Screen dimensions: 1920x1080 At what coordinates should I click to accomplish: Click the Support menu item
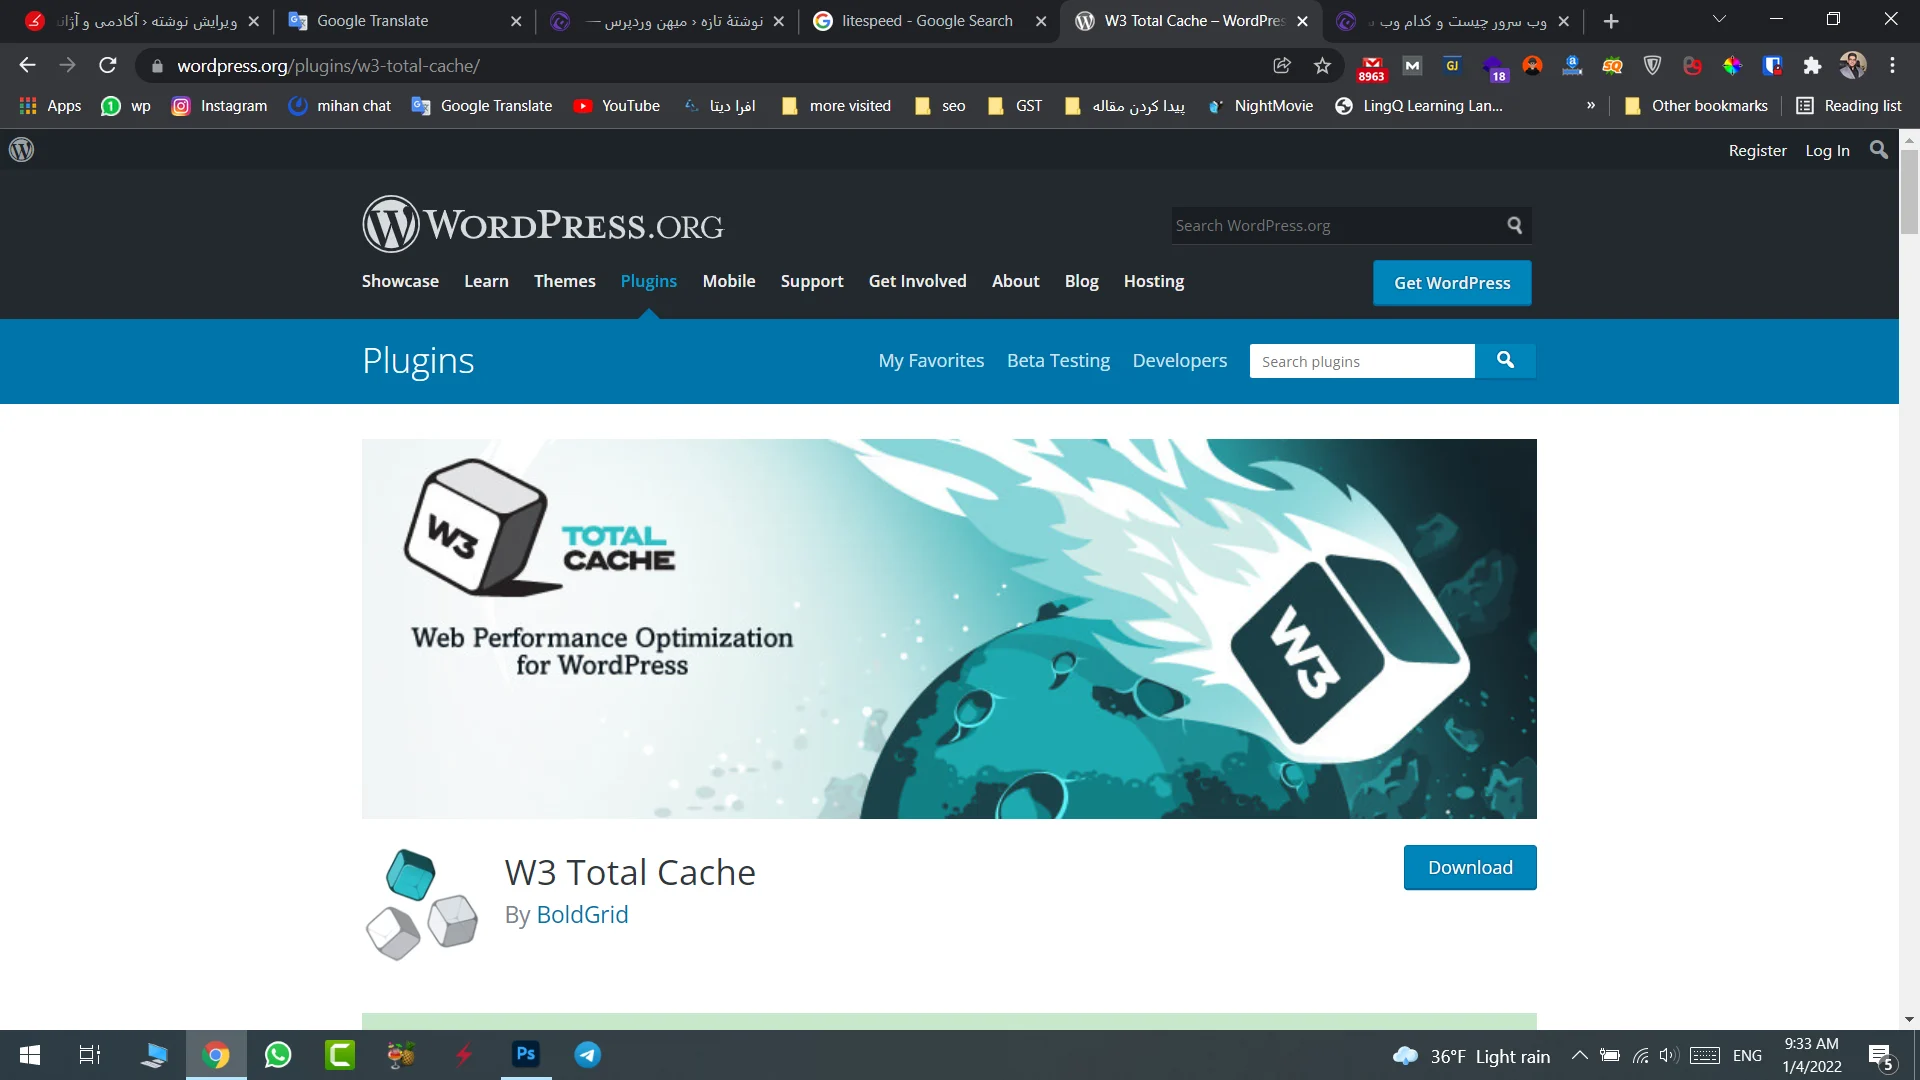tap(812, 281)
